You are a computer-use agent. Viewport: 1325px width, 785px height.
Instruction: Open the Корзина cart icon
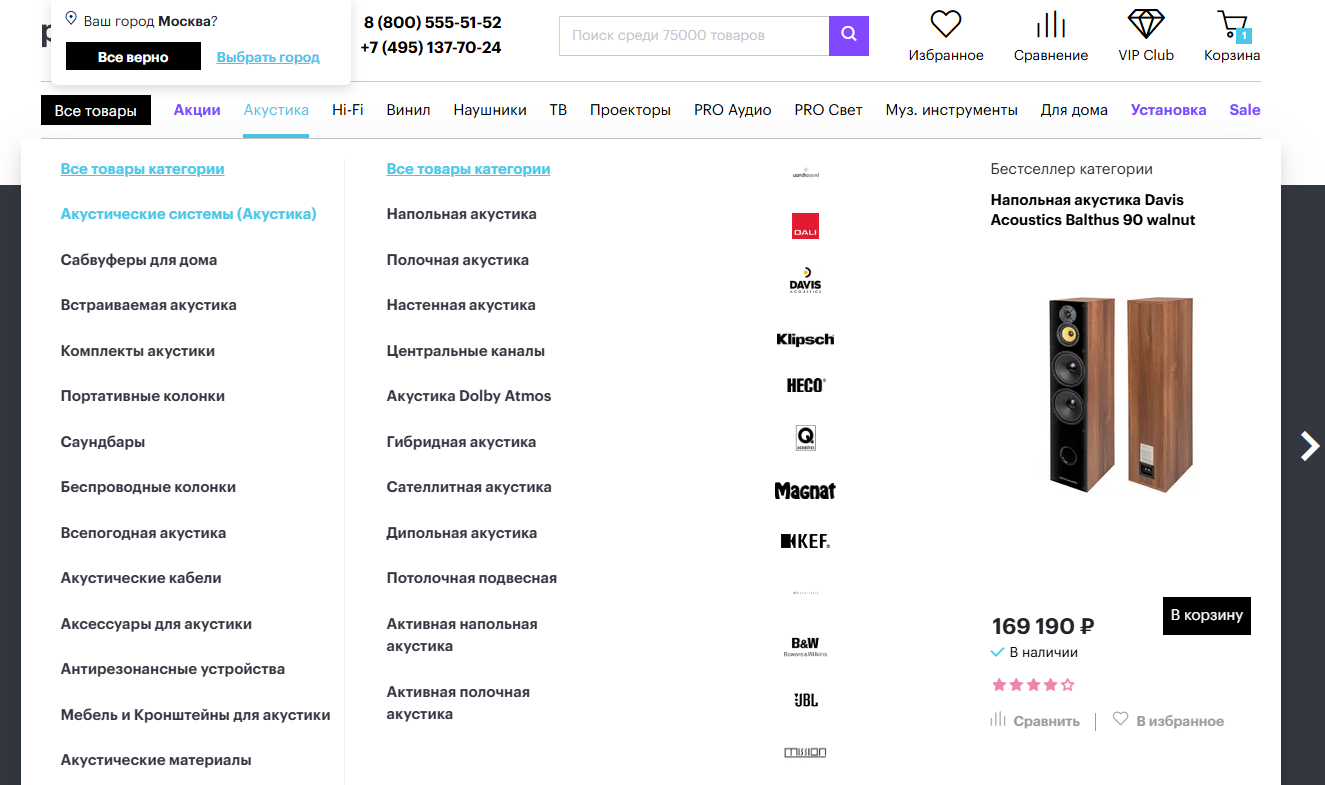click(x=1232, y=25)
